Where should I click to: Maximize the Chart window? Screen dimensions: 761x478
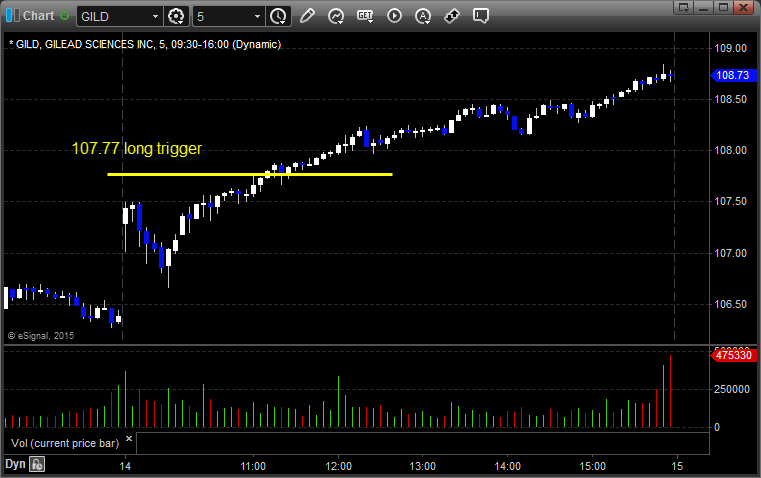click(723, 7)
